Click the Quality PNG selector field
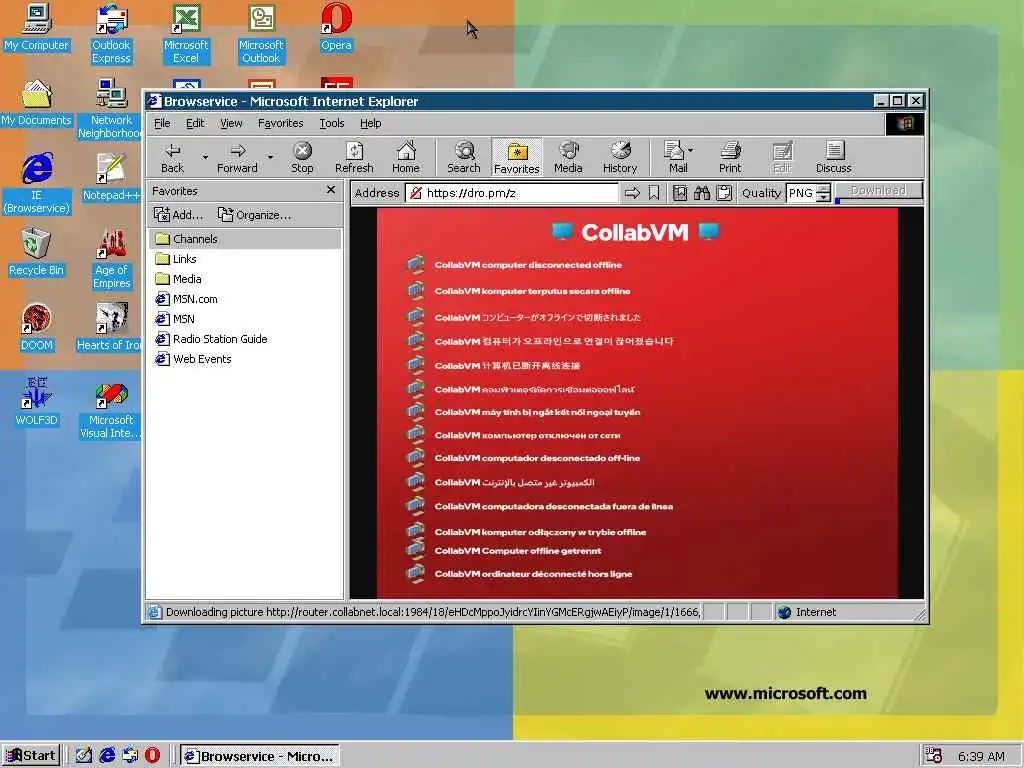This screenshot has height=768, width=1024. [801, 193]
